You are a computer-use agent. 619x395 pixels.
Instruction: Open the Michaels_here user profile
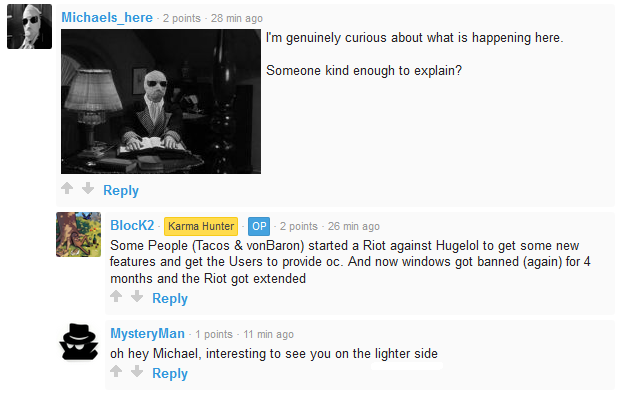(107, 17)
